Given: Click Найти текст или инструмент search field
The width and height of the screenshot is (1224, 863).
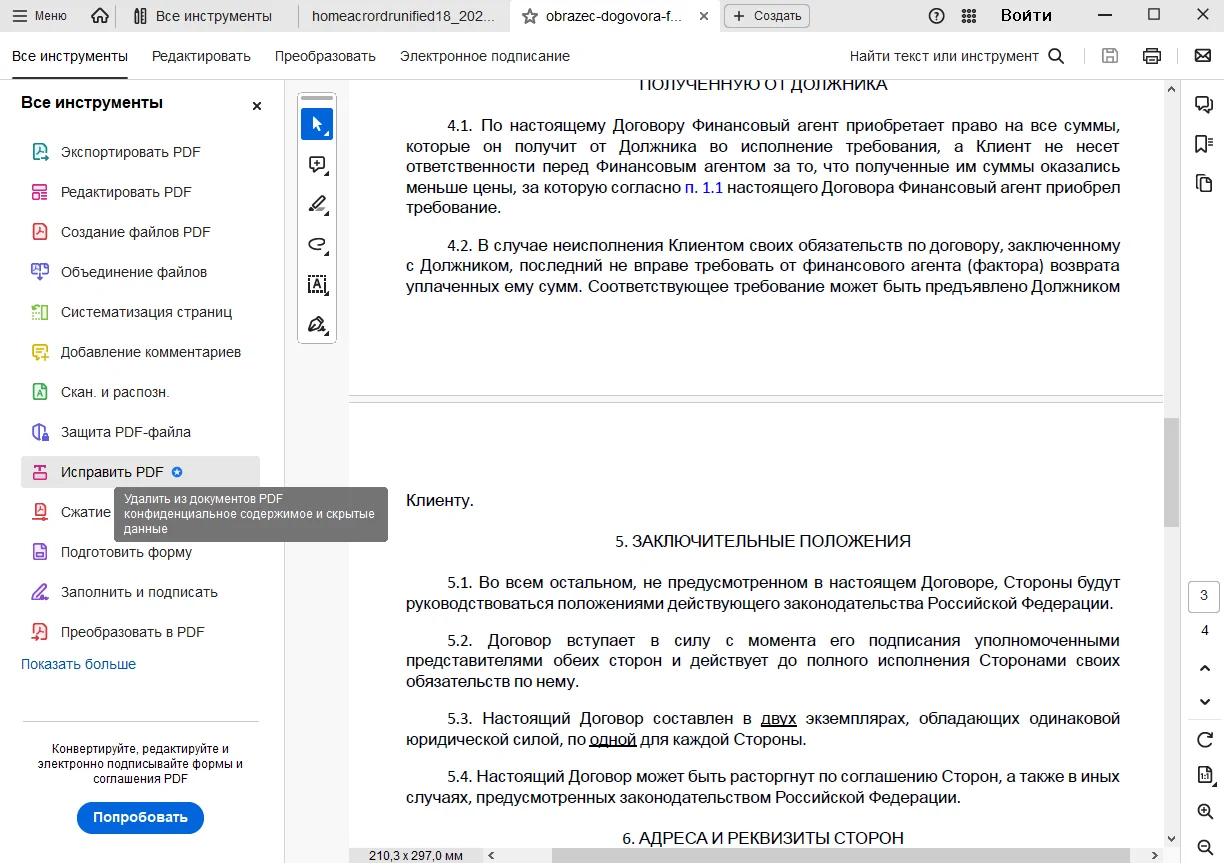Looking at the screenshot, I should (955, 56).
